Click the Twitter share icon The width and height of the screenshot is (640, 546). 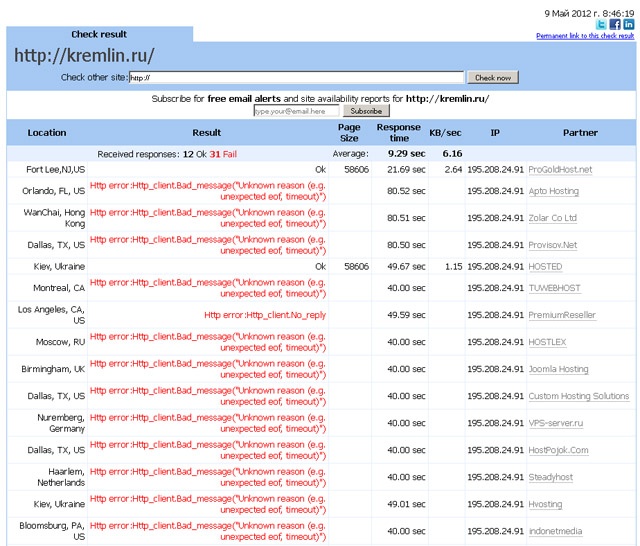[601, 24]
